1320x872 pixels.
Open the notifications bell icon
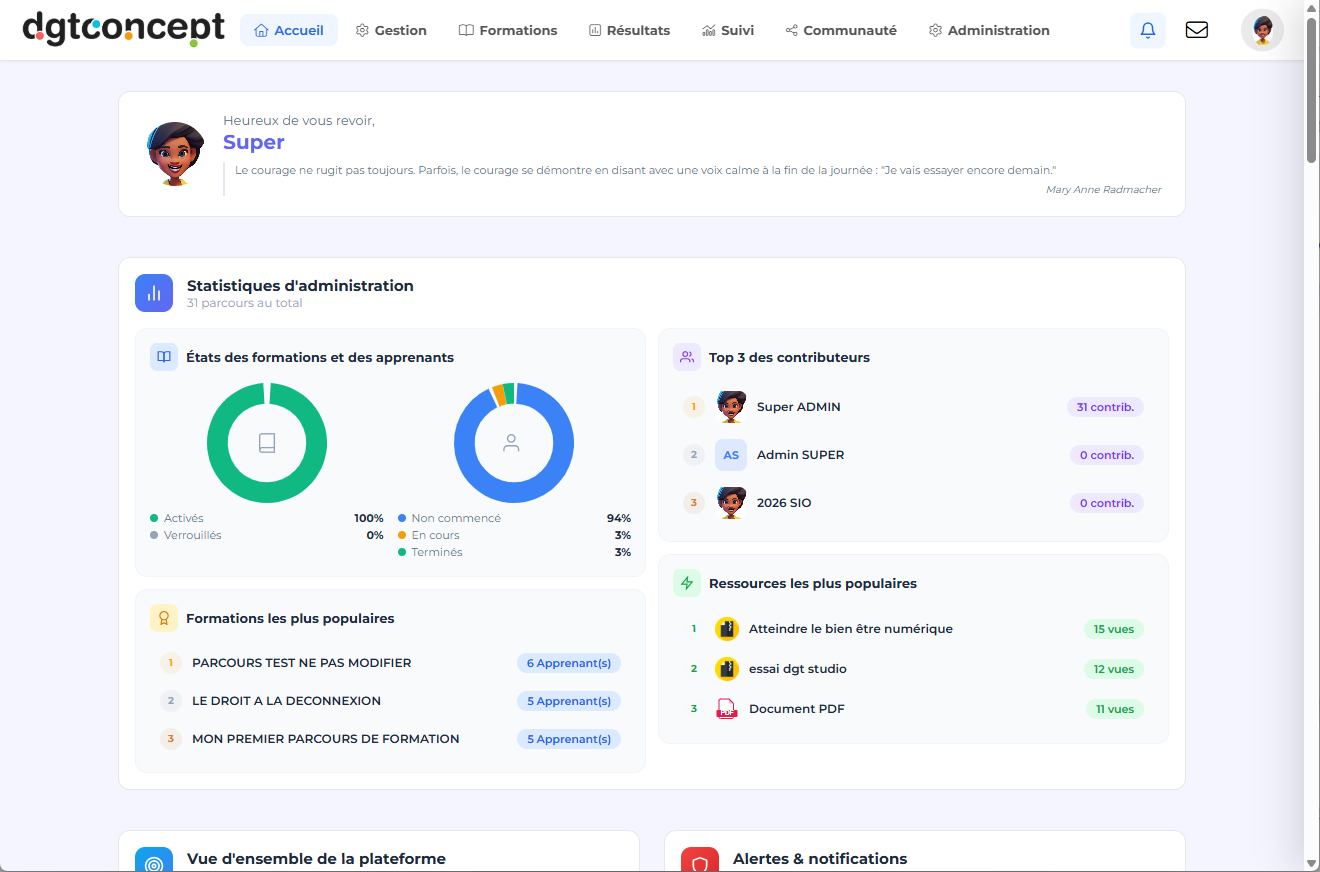[x=1148, y=30]
